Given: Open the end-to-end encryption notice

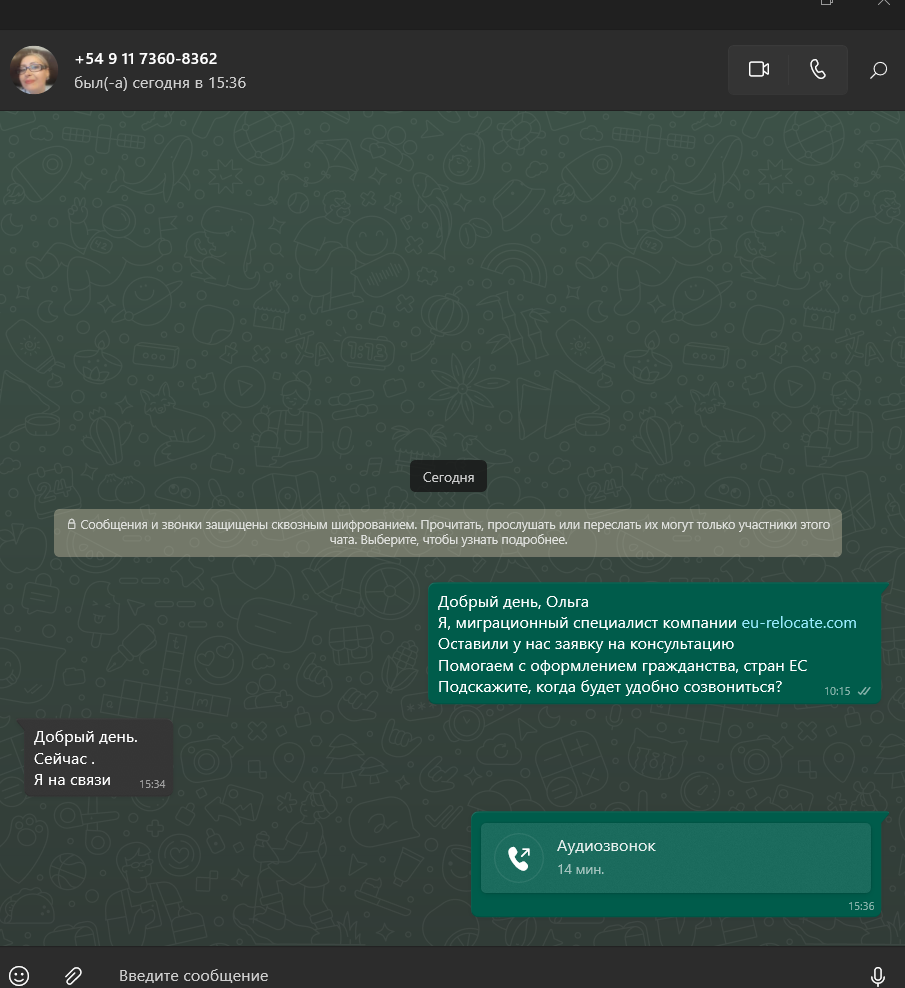Looking at the screenshot, I should tap(447, 532).
